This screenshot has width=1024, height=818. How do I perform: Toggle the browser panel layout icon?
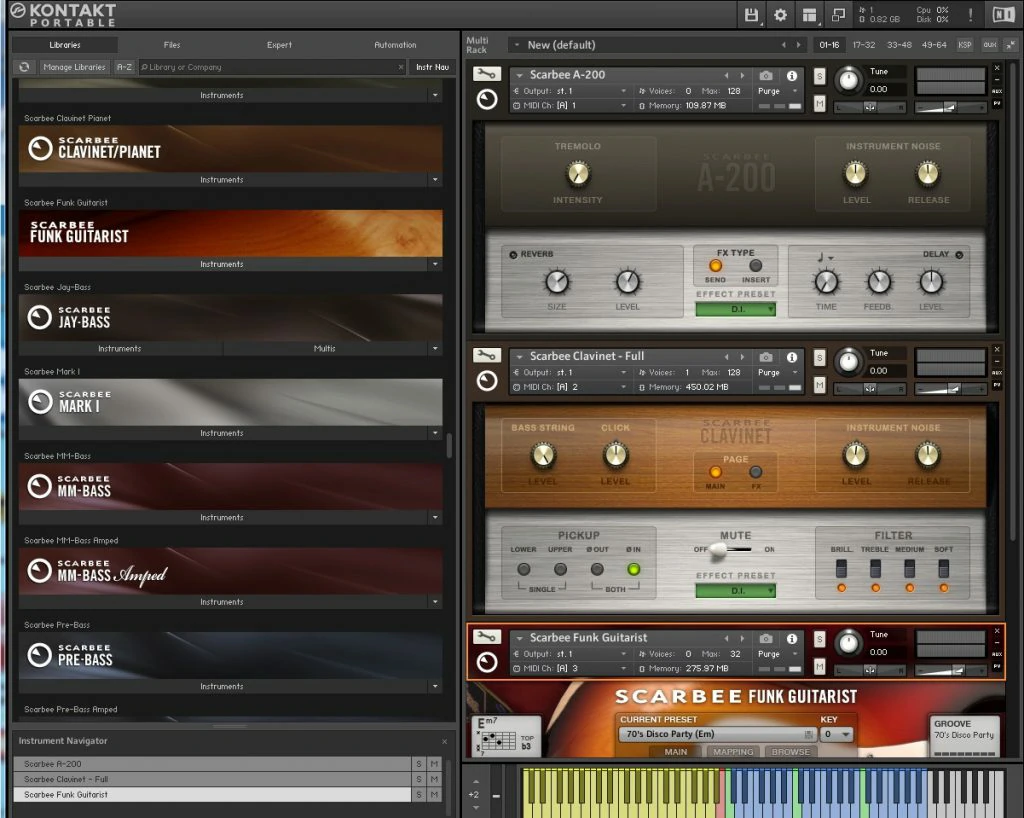809,14
